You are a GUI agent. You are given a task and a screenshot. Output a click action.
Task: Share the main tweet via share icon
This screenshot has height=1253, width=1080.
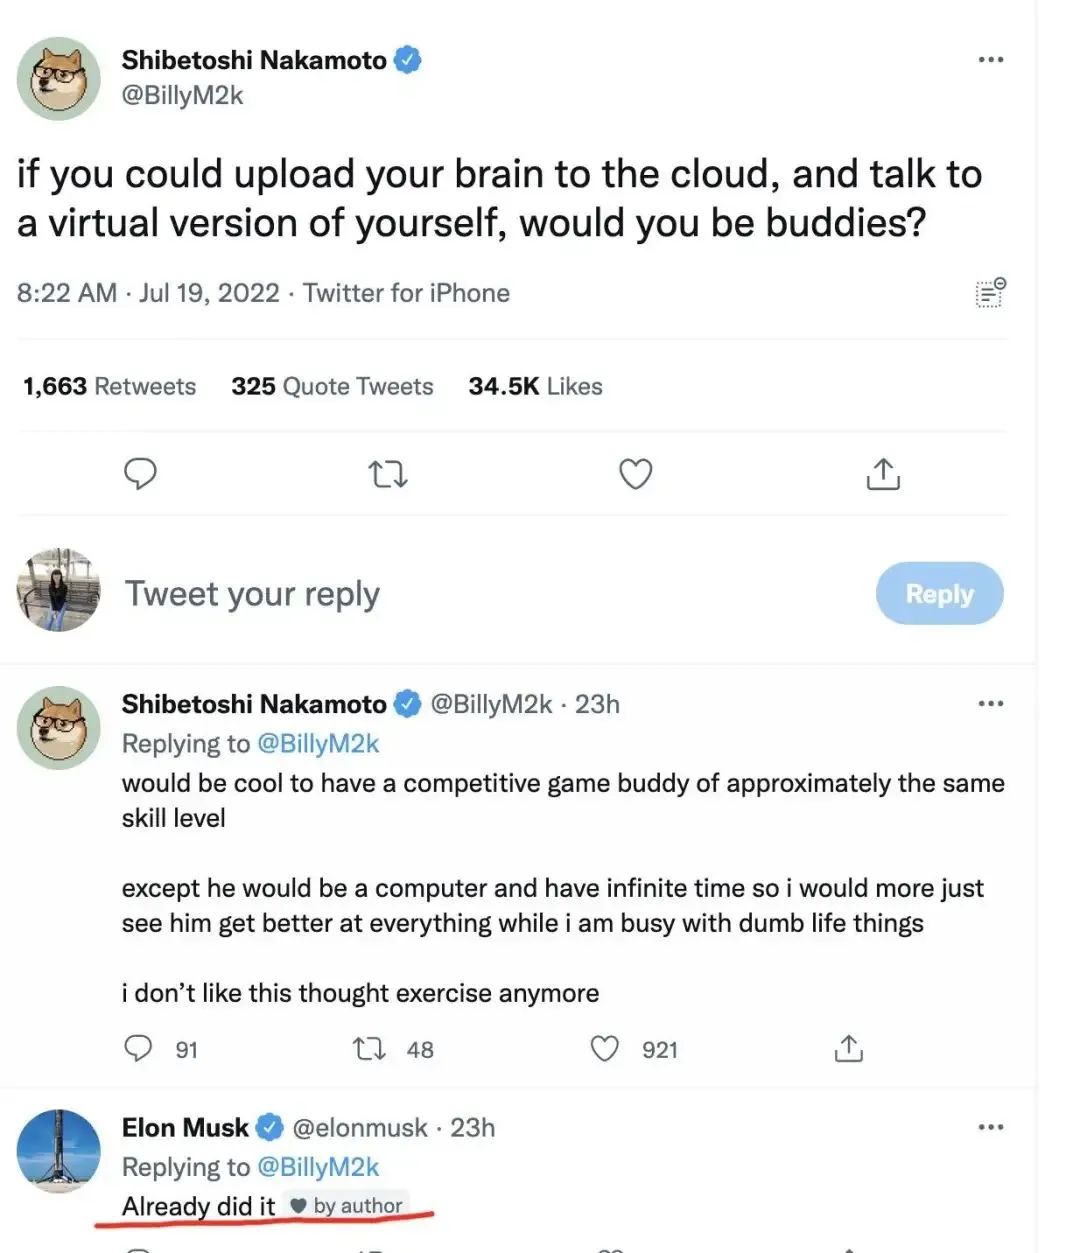click(x=883, y=473)
